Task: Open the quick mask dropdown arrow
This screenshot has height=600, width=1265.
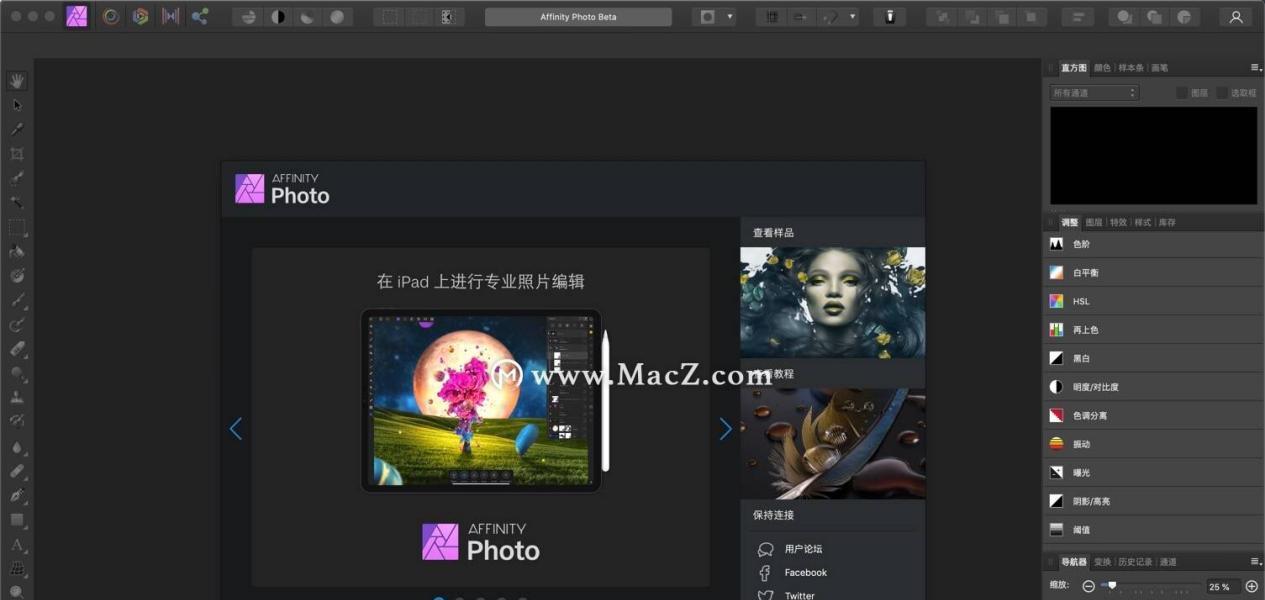Action: tap(729, 17)
